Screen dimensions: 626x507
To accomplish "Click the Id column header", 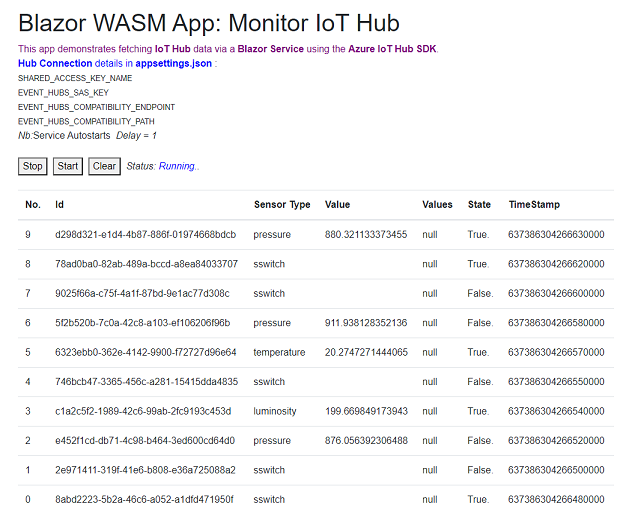I will click(59, 204).
